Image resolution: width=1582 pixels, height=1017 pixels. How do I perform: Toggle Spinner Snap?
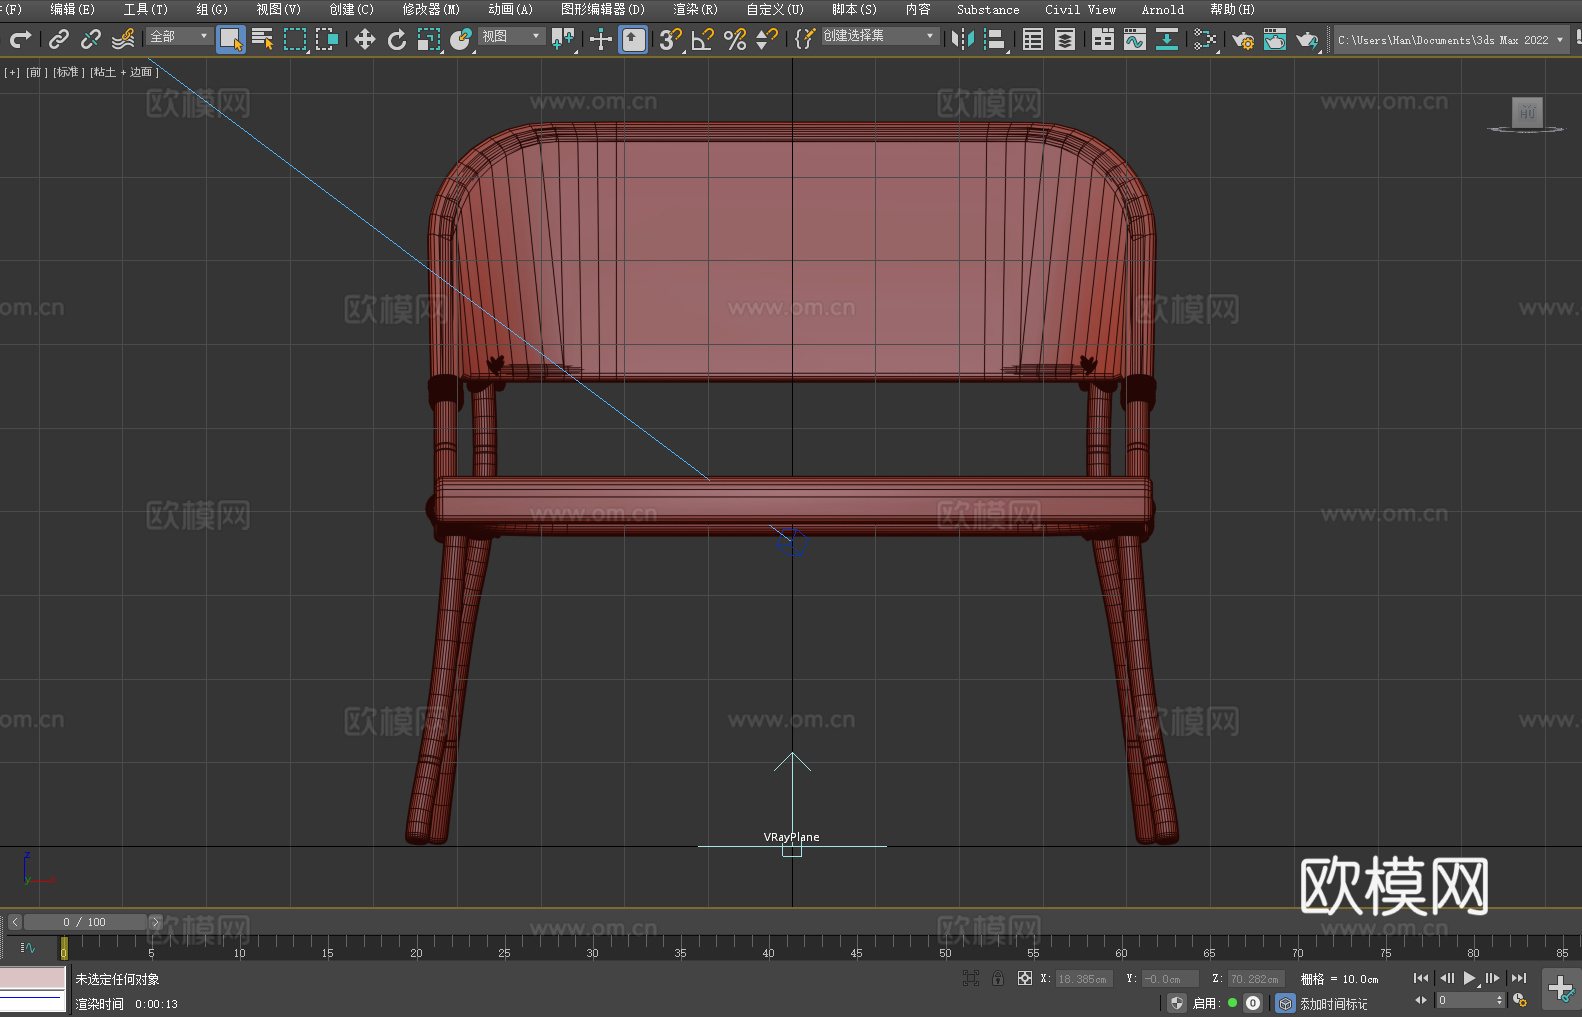(x=767, y=39)
